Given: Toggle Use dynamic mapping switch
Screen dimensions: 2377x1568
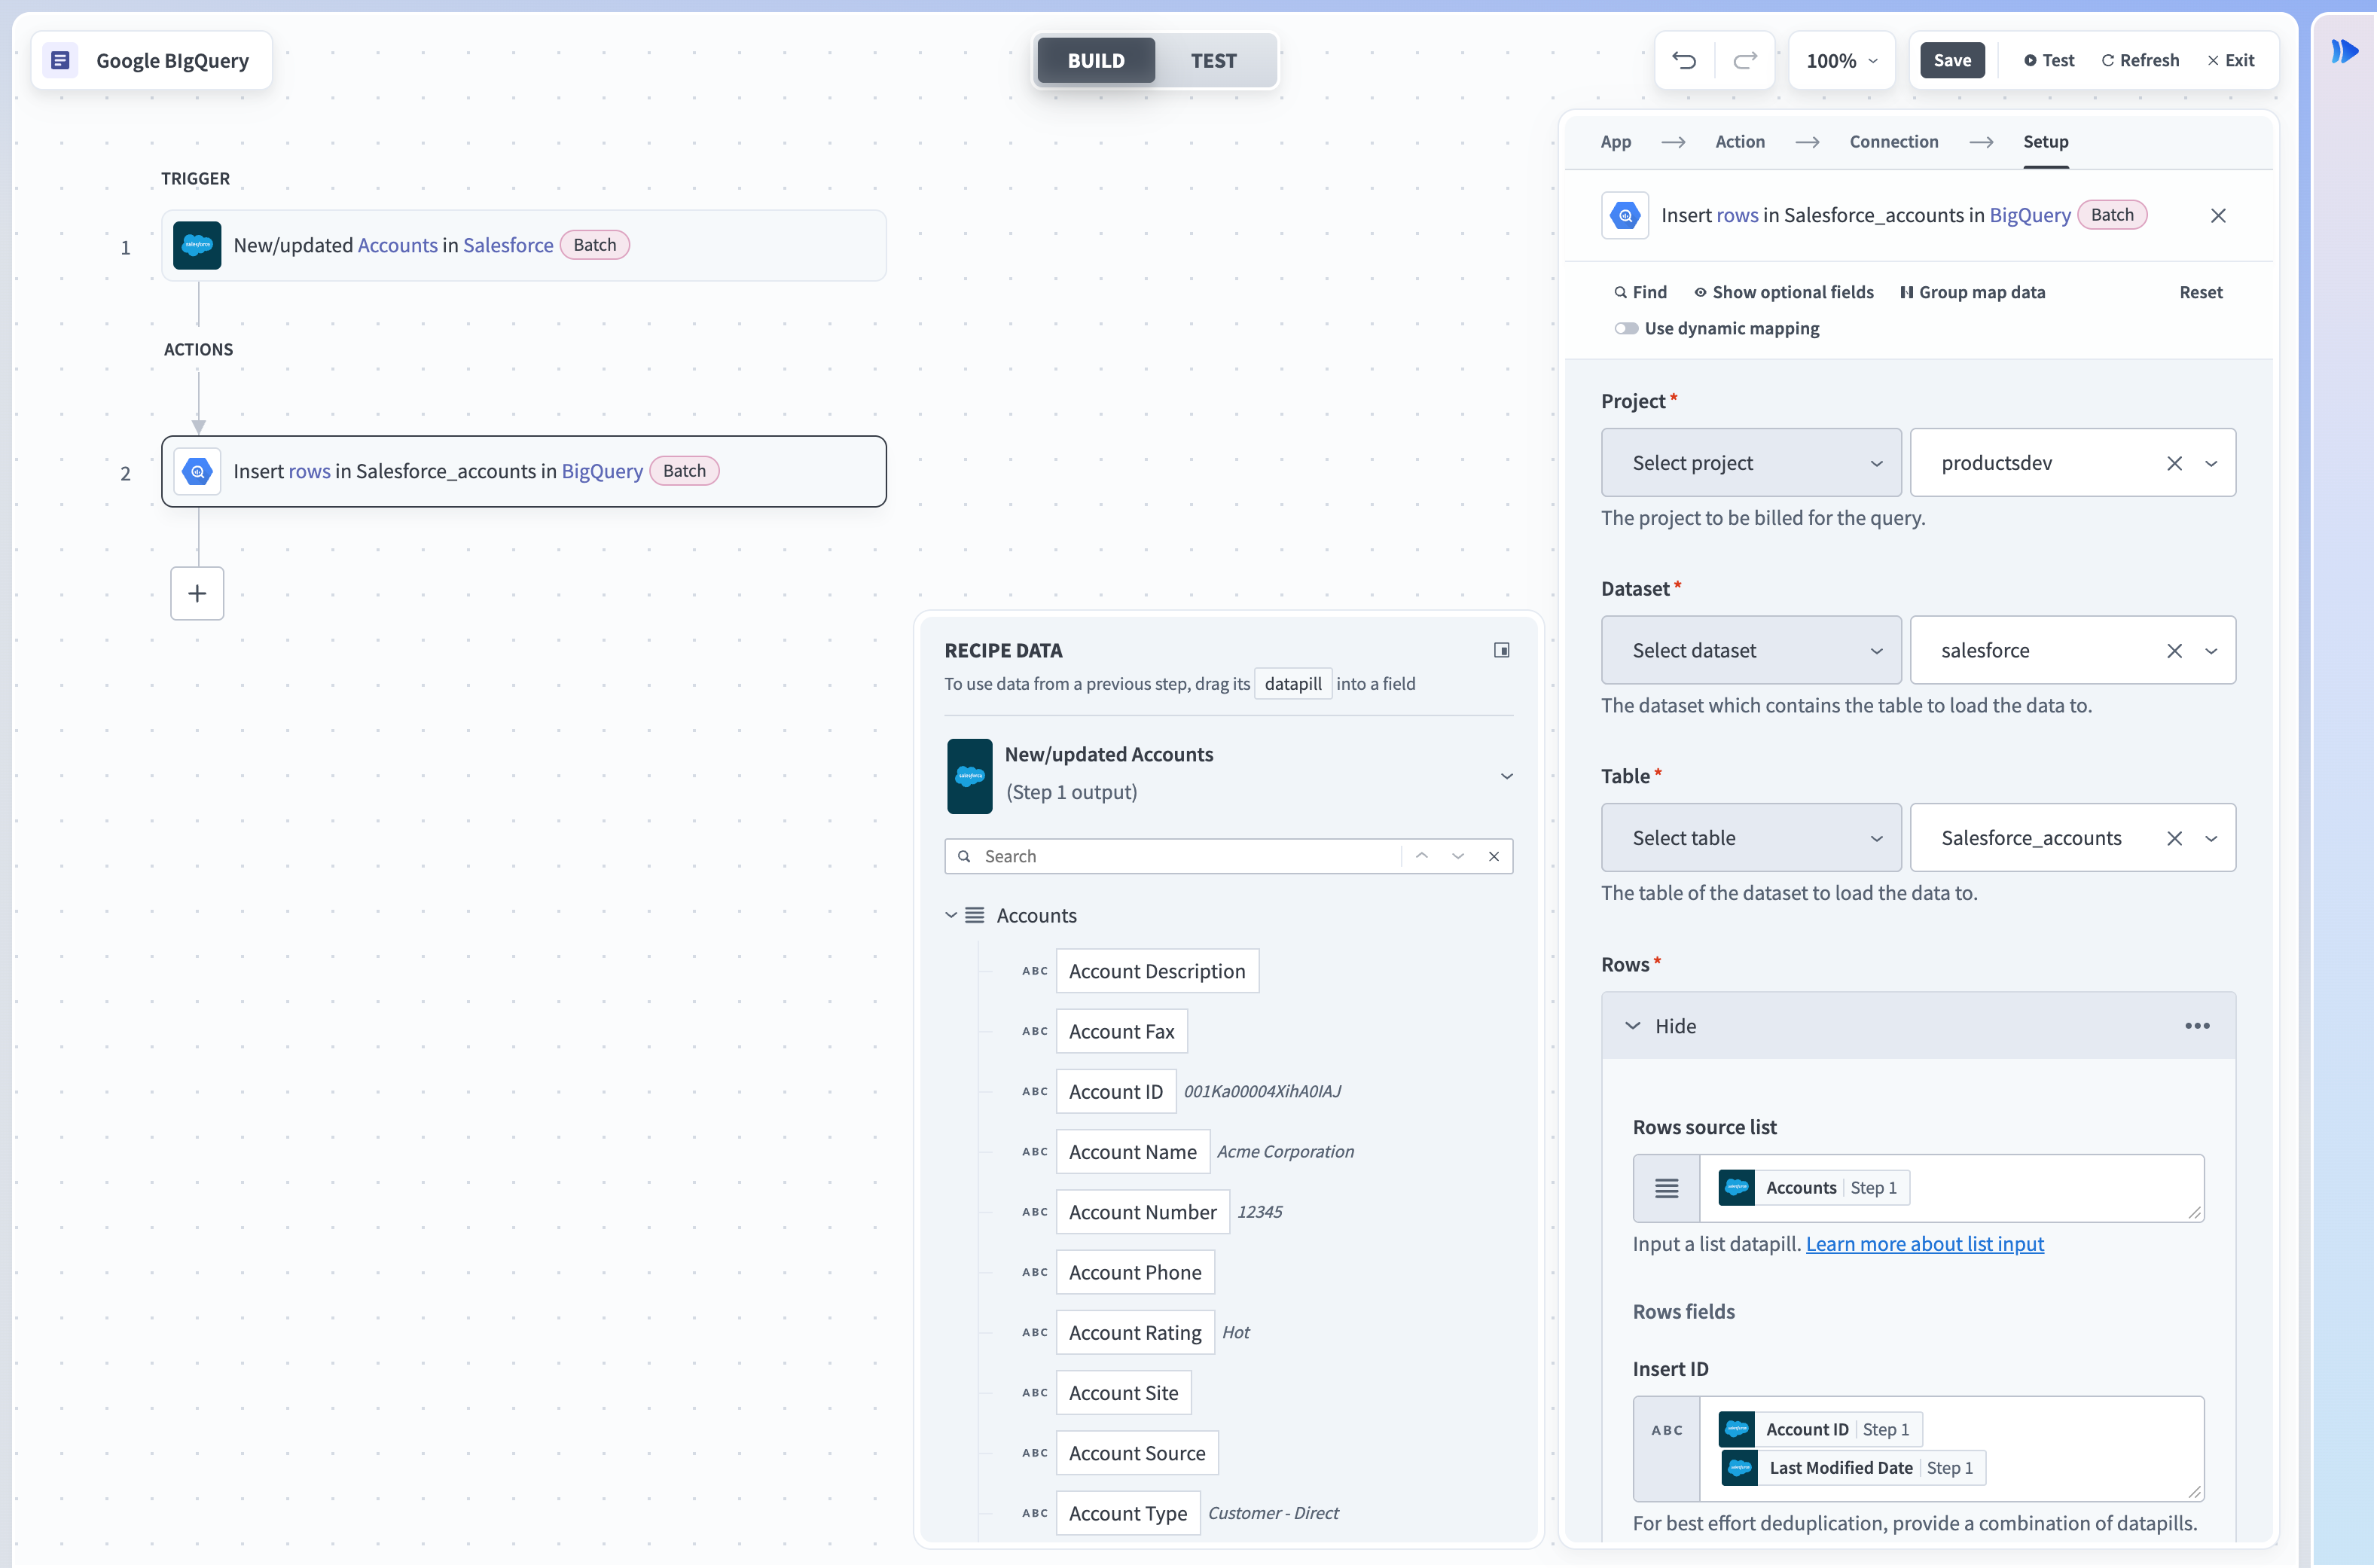Looking at the screenshot, I should [x=1626, y=329].
